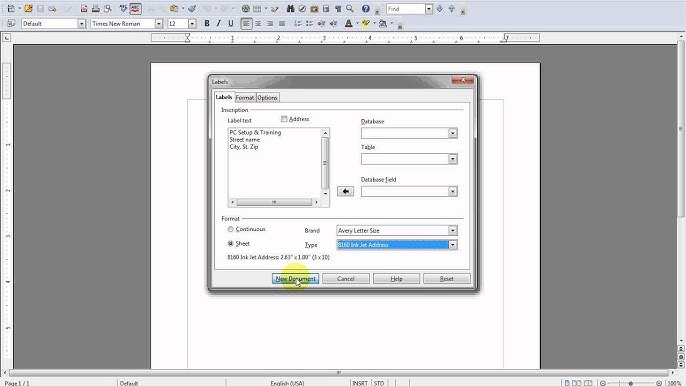Select the Sheet radio button
The height and width of the screenshot is (386, 686).
coord(231,244)
